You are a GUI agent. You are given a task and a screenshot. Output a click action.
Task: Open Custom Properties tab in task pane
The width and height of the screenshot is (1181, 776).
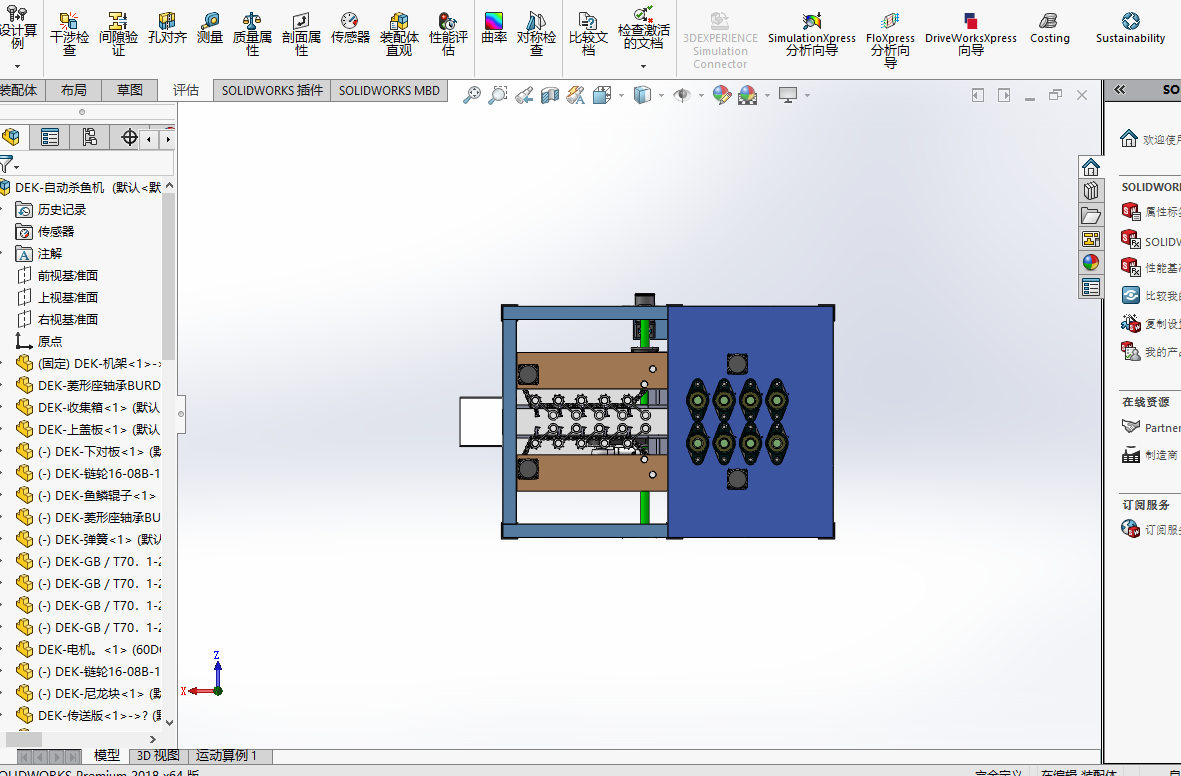pos(1091,287)
